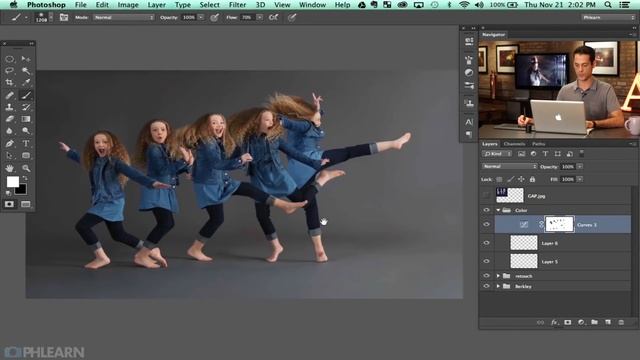Image resolution: width=640 pixels, height=360 pixels.
Task: Hide Layer 6
Action: click(486, 243)
